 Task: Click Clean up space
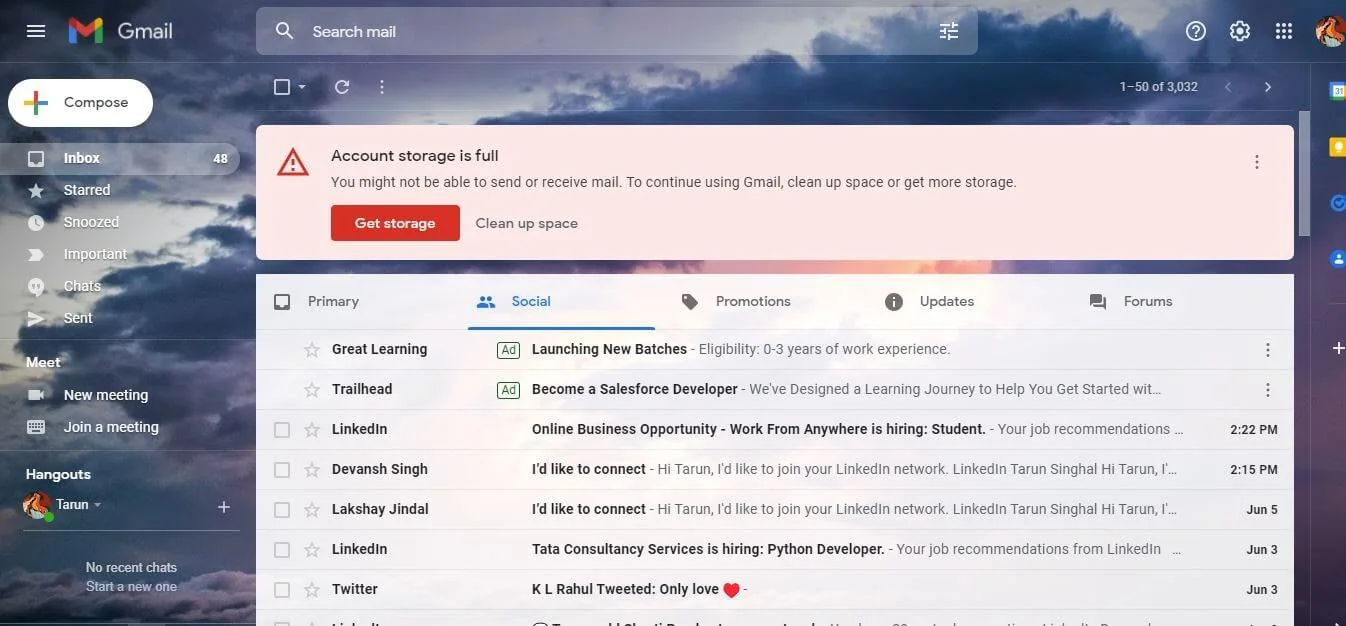click(526, 223)
